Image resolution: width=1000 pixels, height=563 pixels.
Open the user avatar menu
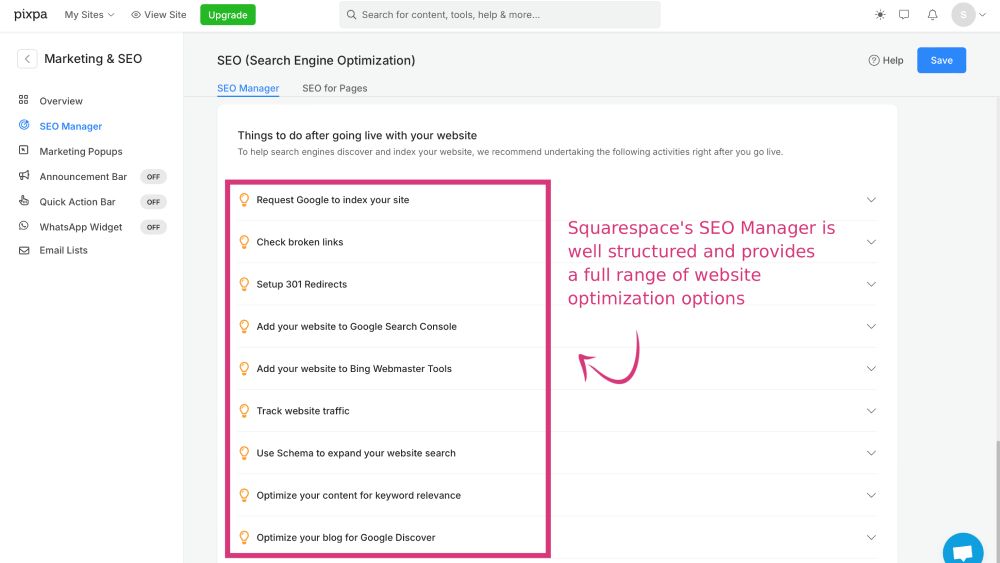tap(968, 15)
